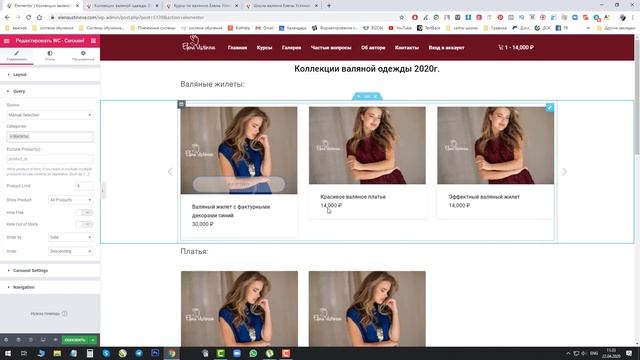Screen dimensions: 640x360
Task: Open the Elementor widgets grid panel
Action: click(93, 41)
